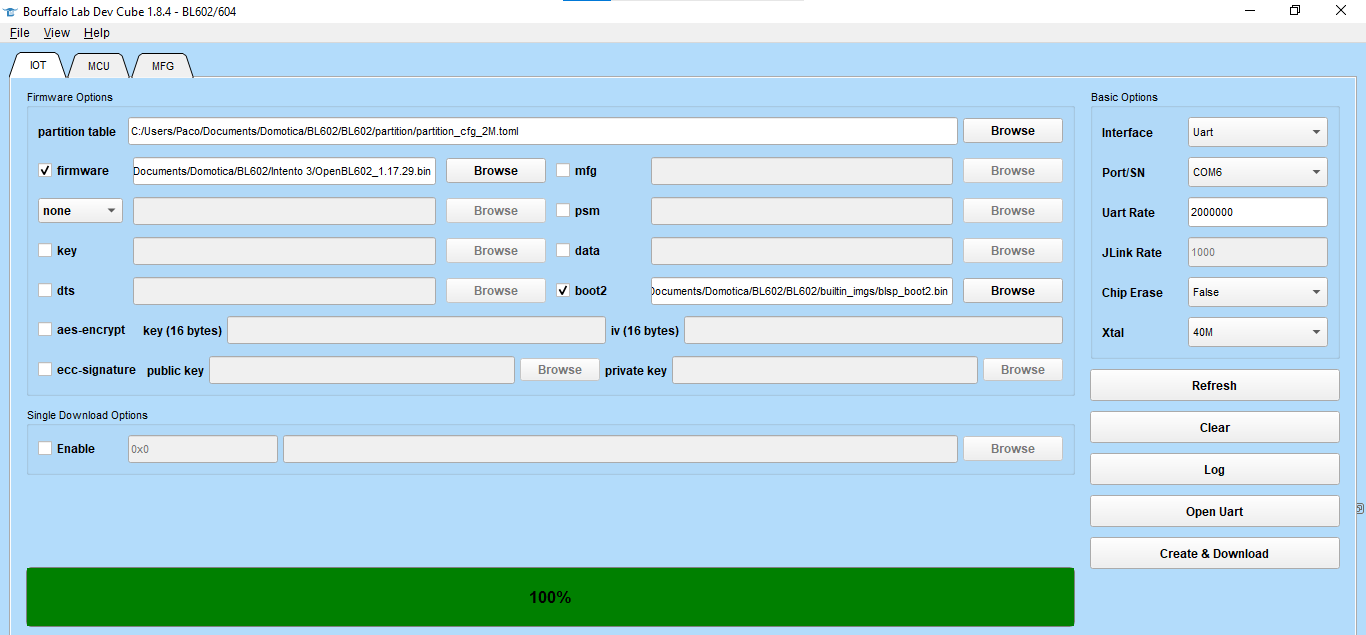Click the mfg path input field

pyautogui.click(x=802, y=171)
